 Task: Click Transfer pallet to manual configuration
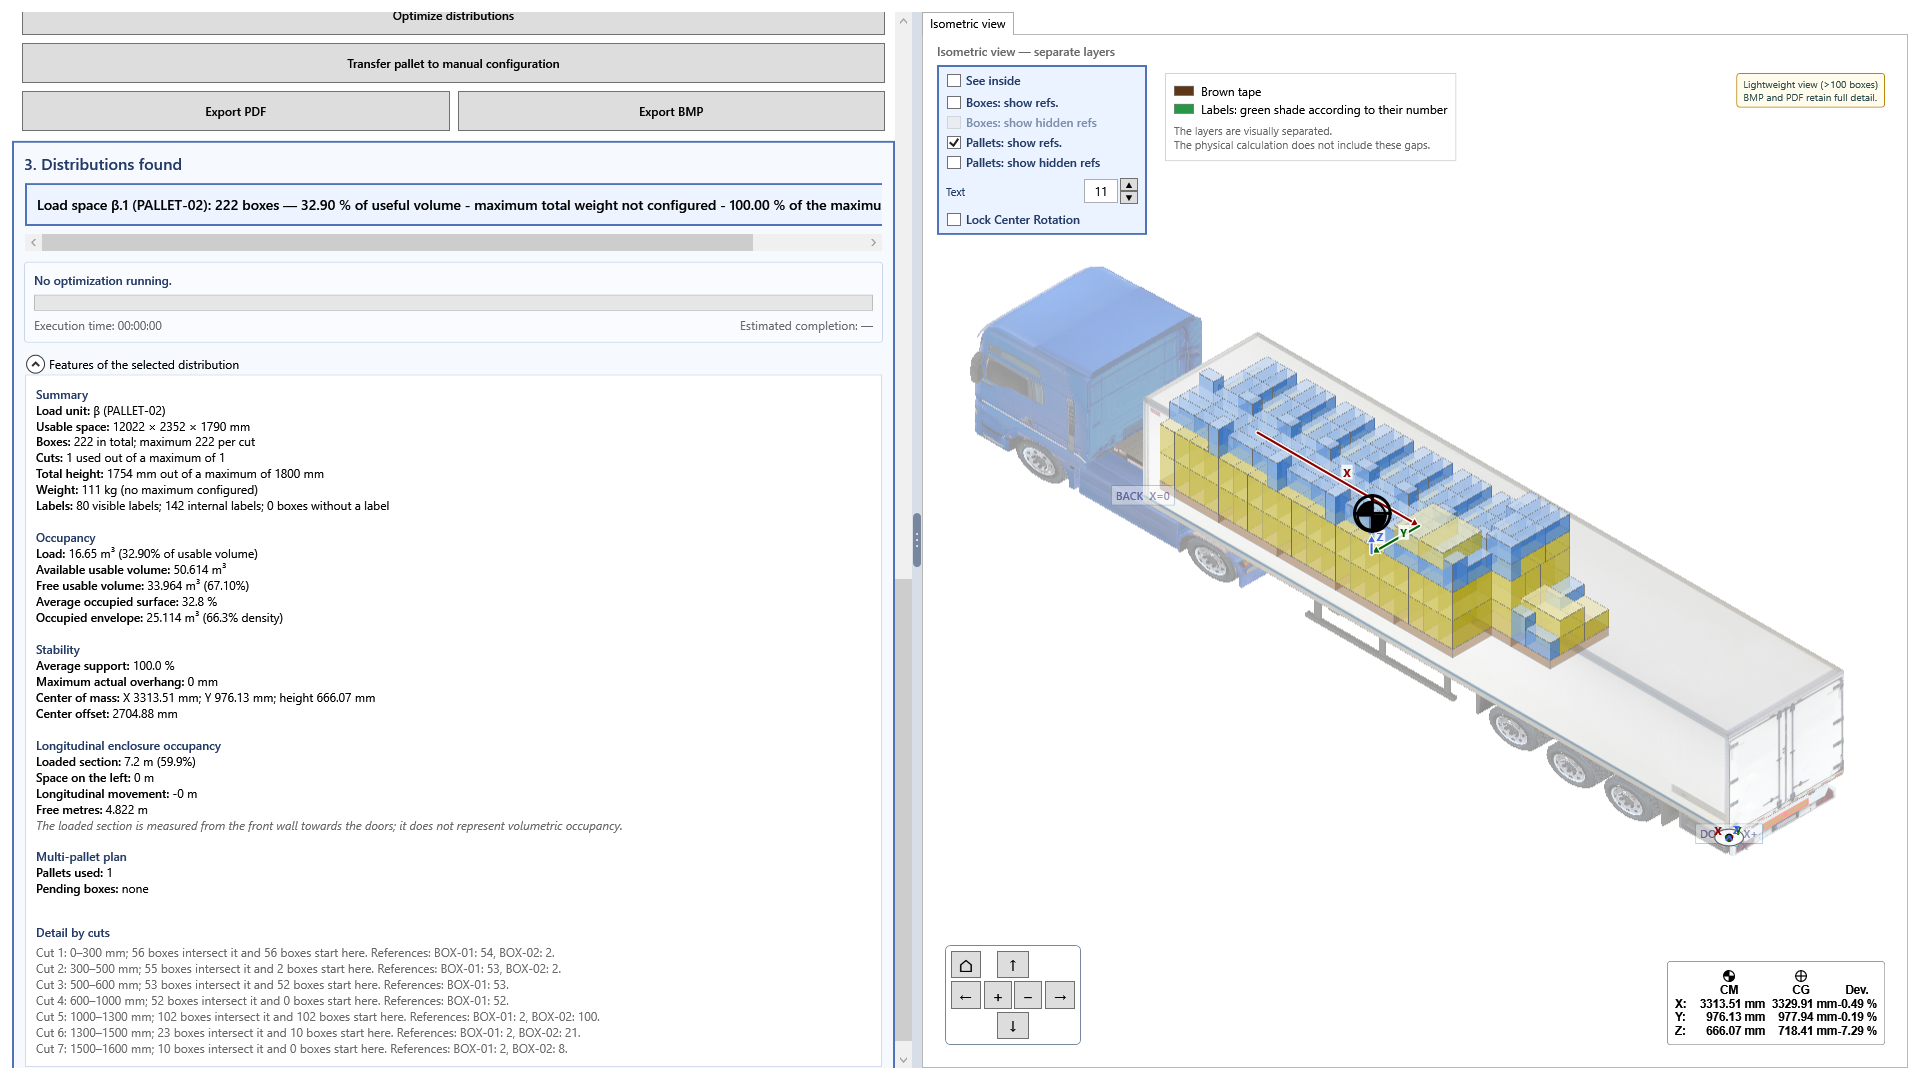[x=453, y=63]
